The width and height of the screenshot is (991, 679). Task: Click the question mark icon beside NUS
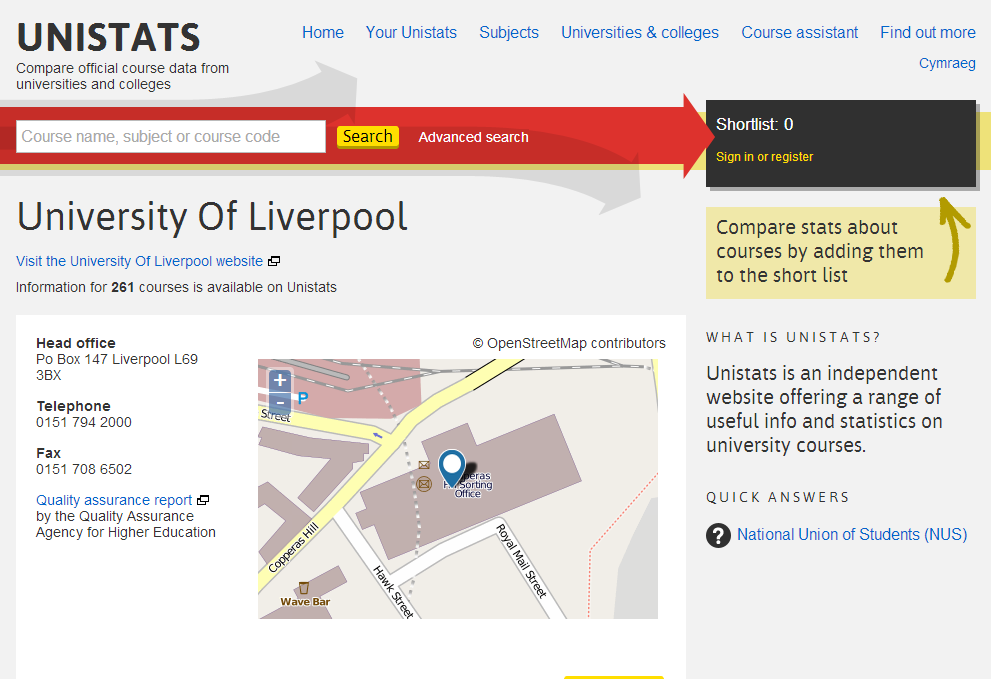pyautogui.click(x=718, y=535)
